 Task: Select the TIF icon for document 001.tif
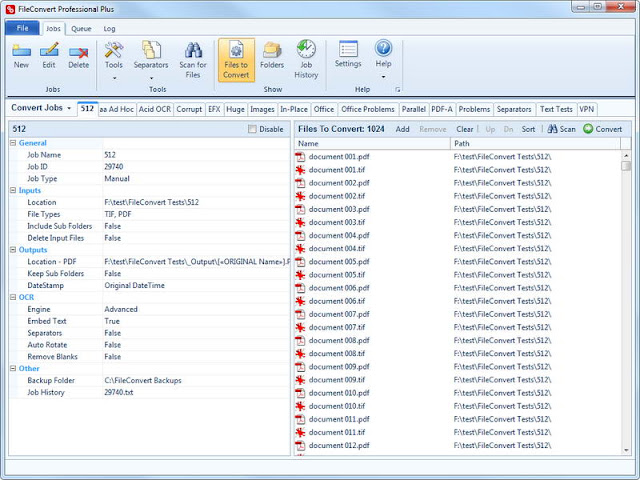click(300, 170)
